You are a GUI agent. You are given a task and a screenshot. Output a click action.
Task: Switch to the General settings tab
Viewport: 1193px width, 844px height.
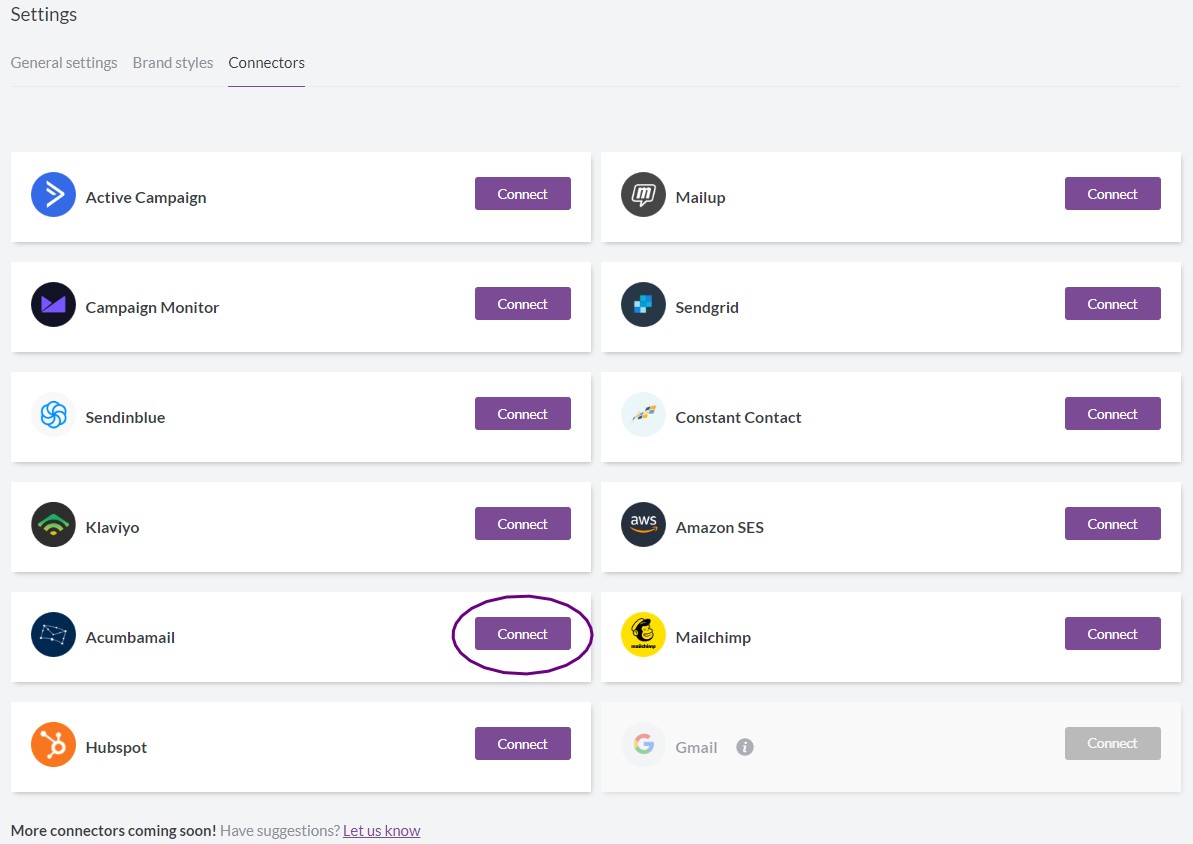pos(64,62)
